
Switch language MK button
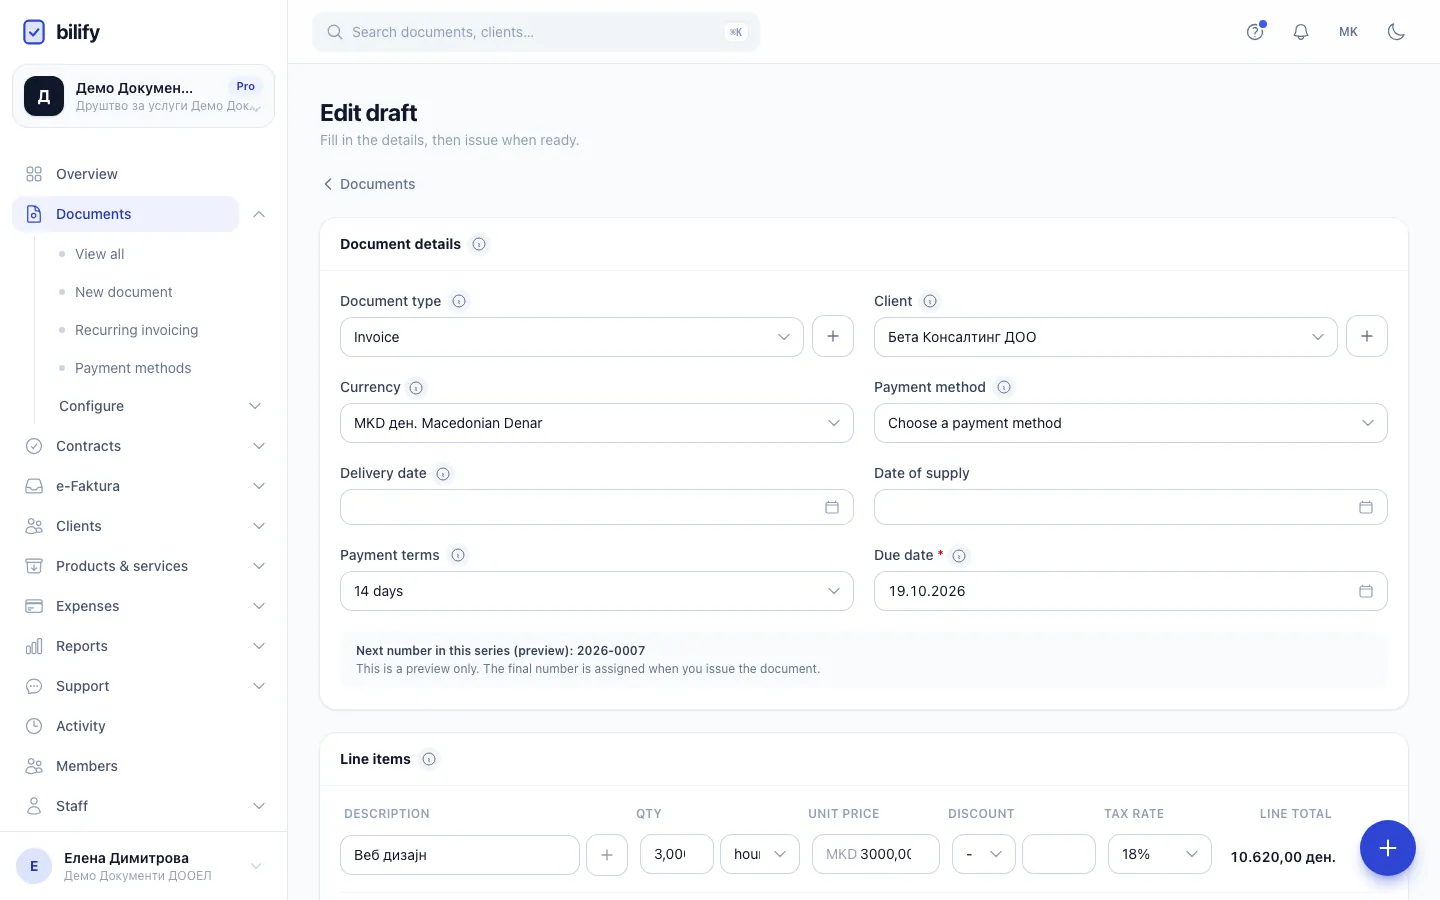(x=1348, y=32)
